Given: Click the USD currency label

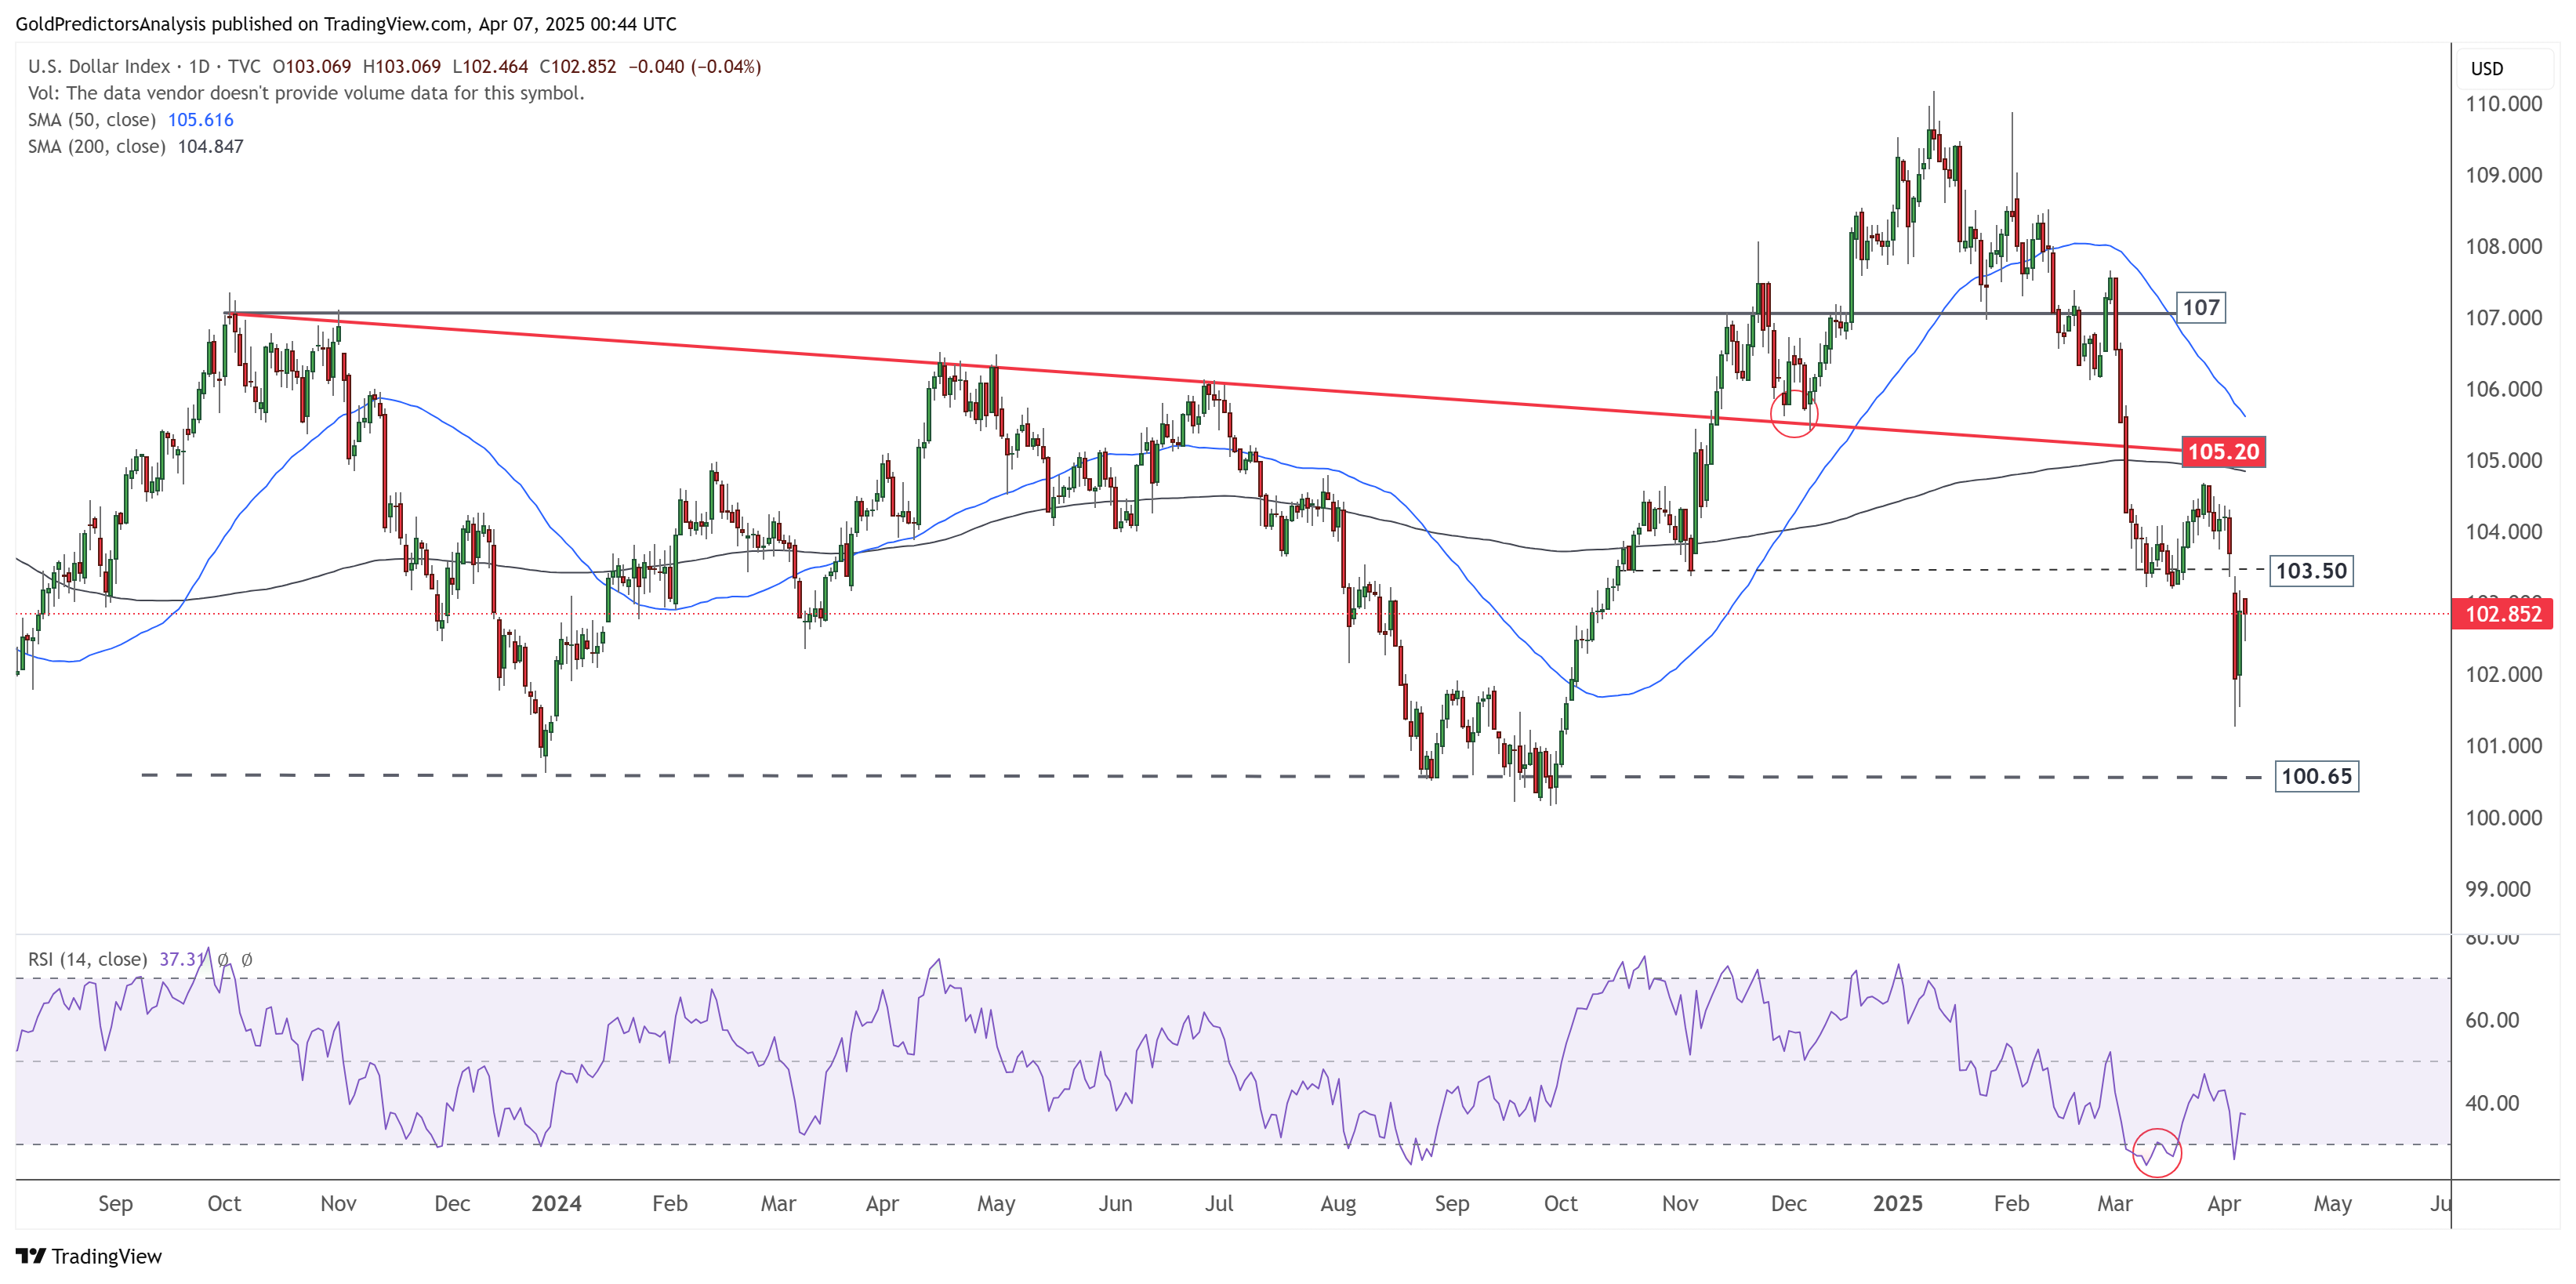Looking at the screenshot, I should (2486, 69).
